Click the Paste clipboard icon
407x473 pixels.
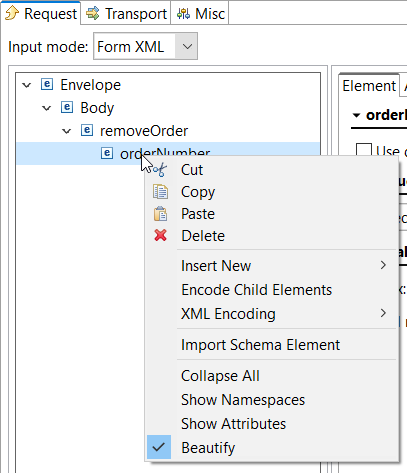point(160,214)
